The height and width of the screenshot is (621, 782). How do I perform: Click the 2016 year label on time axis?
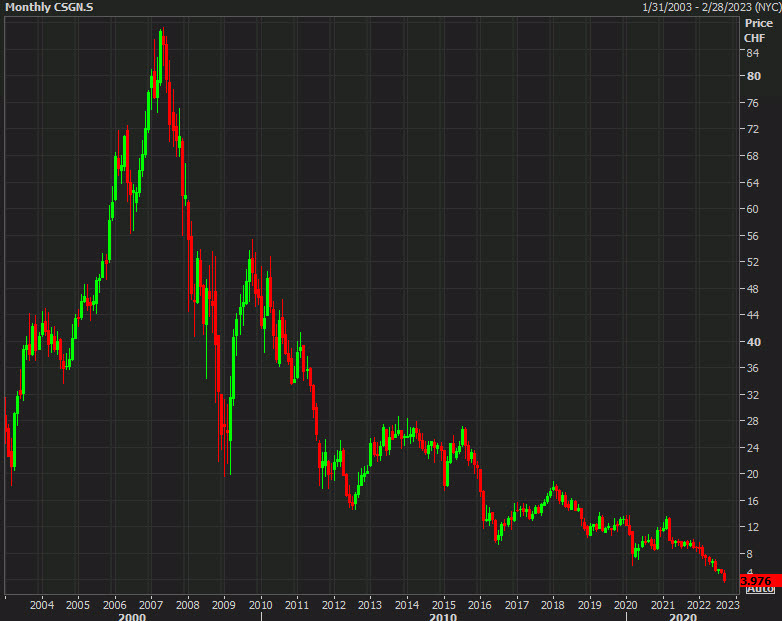479,605
